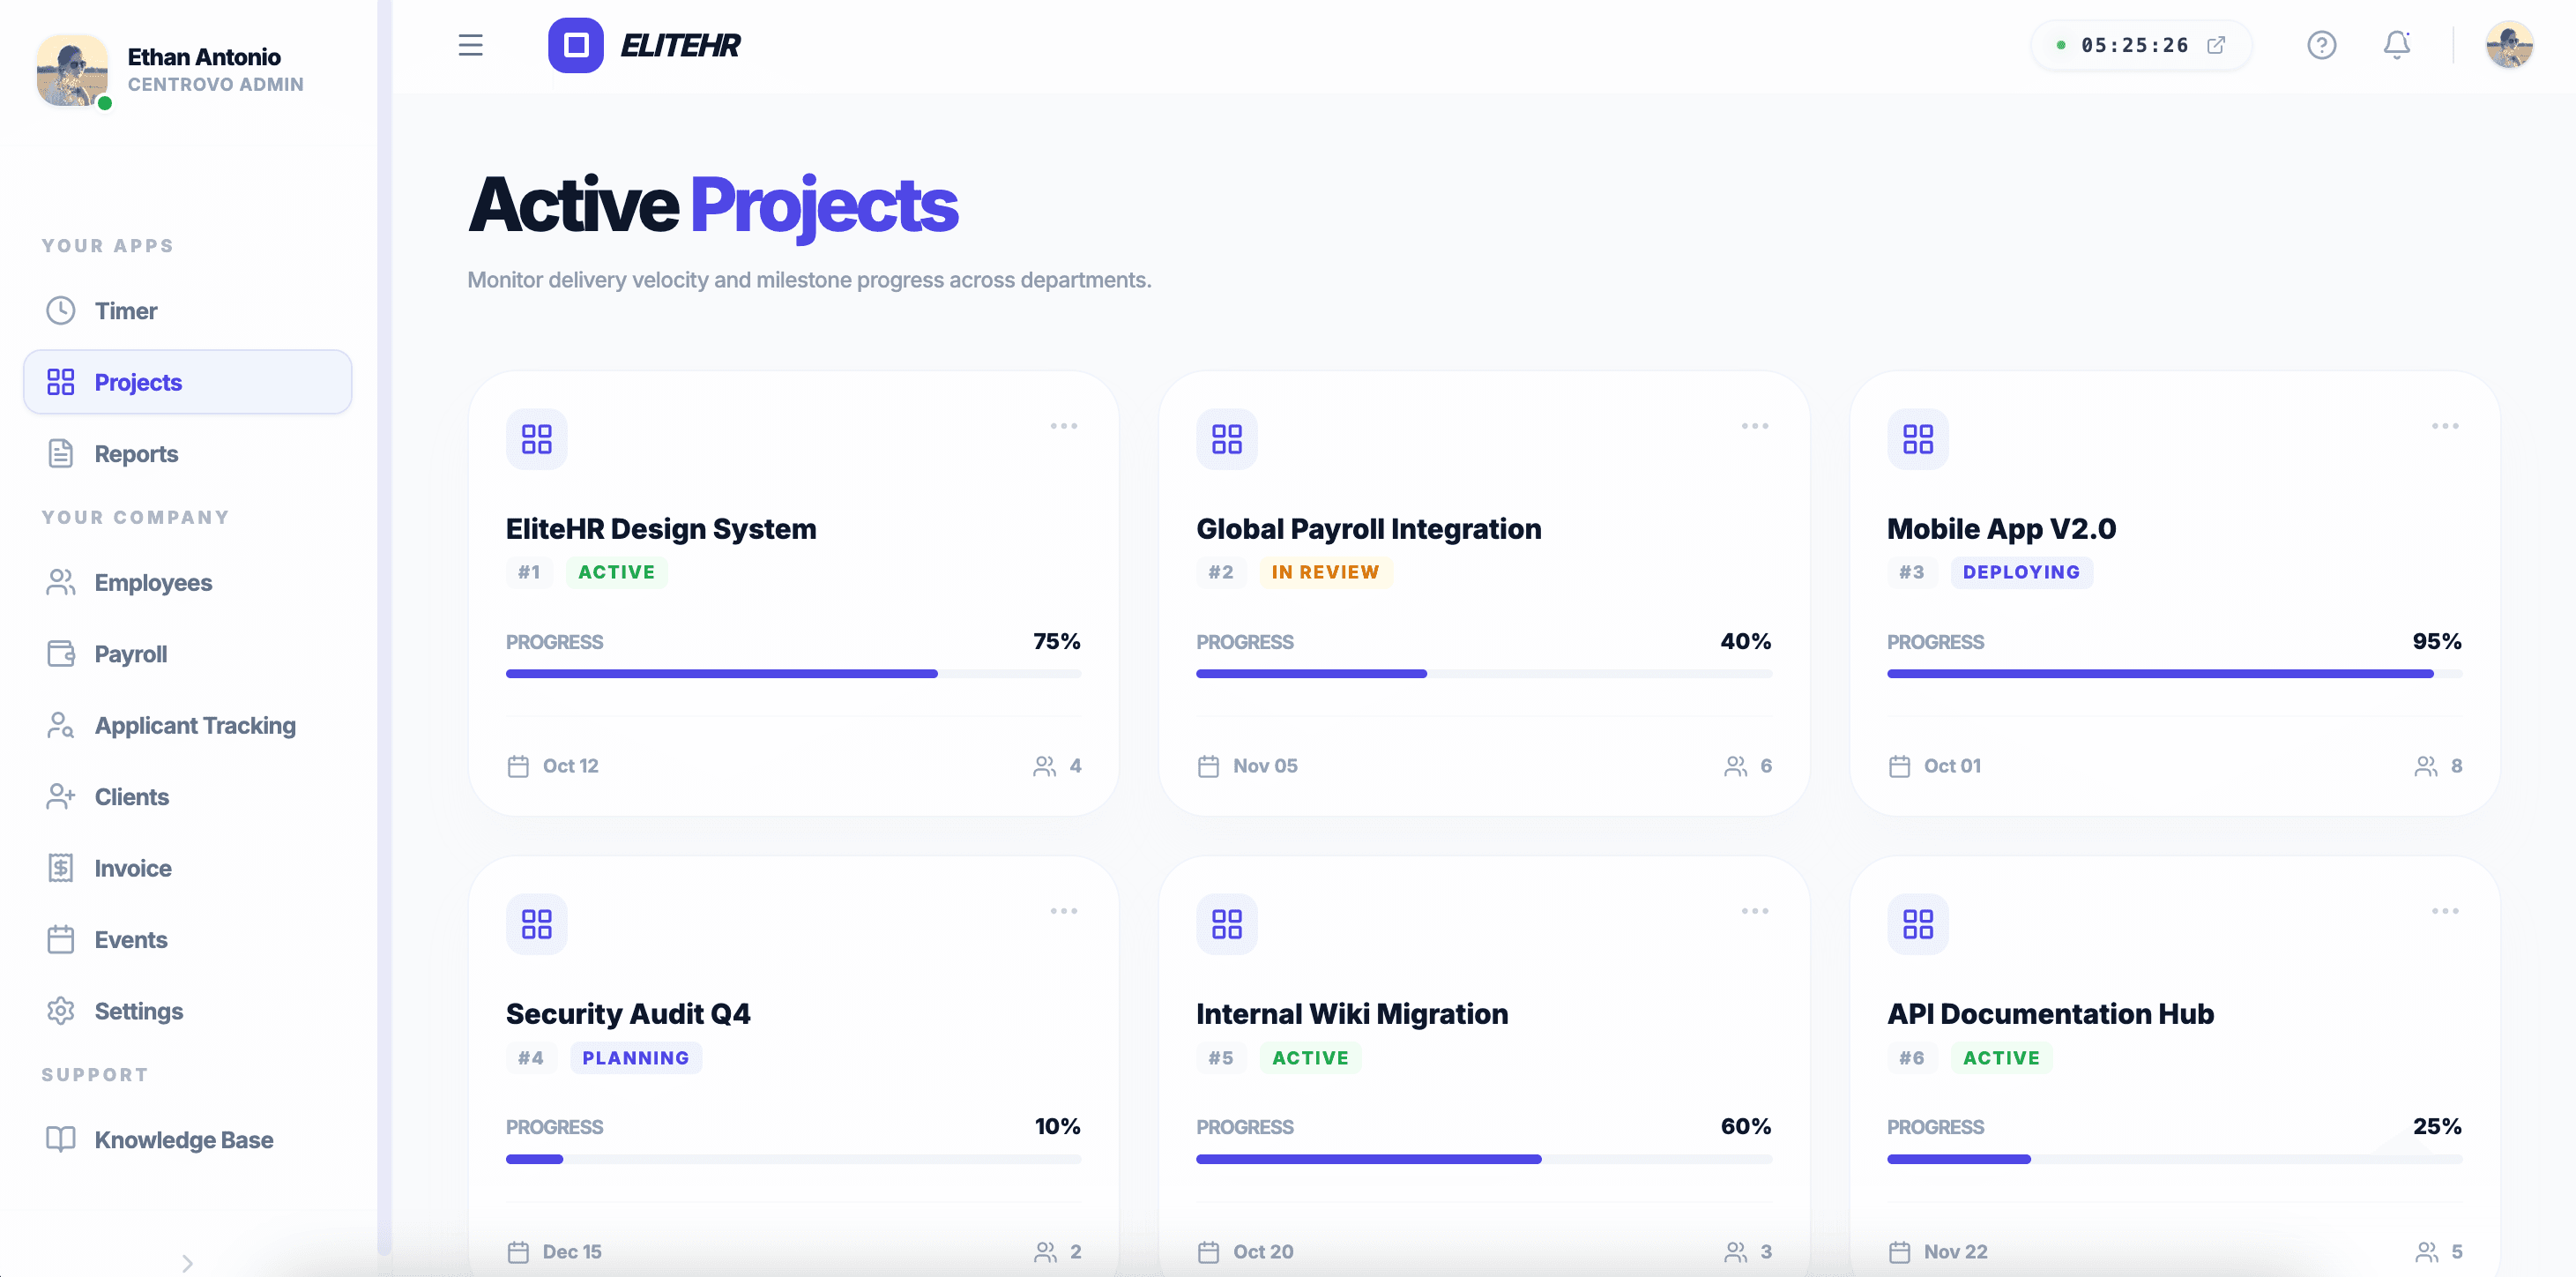
Task: Click the EliteHR logo icon
Action: coord(575,45)
